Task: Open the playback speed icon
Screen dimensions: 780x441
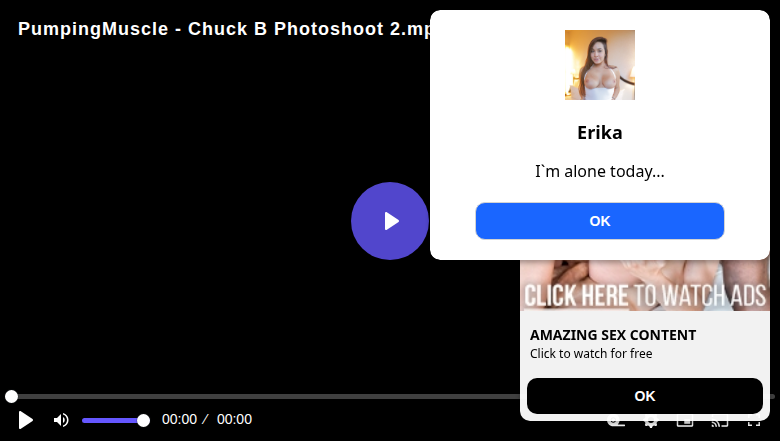Action: 616,424
